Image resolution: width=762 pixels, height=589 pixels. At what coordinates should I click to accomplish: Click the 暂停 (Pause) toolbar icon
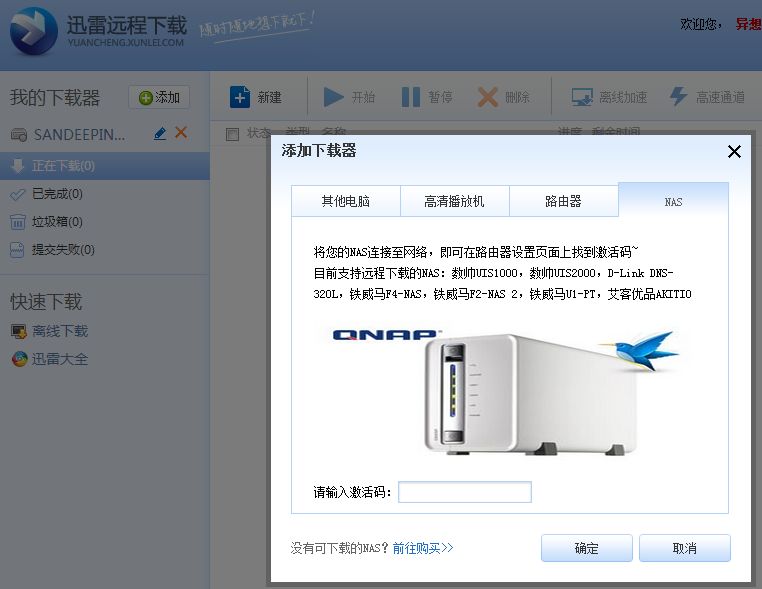(x=411, y=97)
